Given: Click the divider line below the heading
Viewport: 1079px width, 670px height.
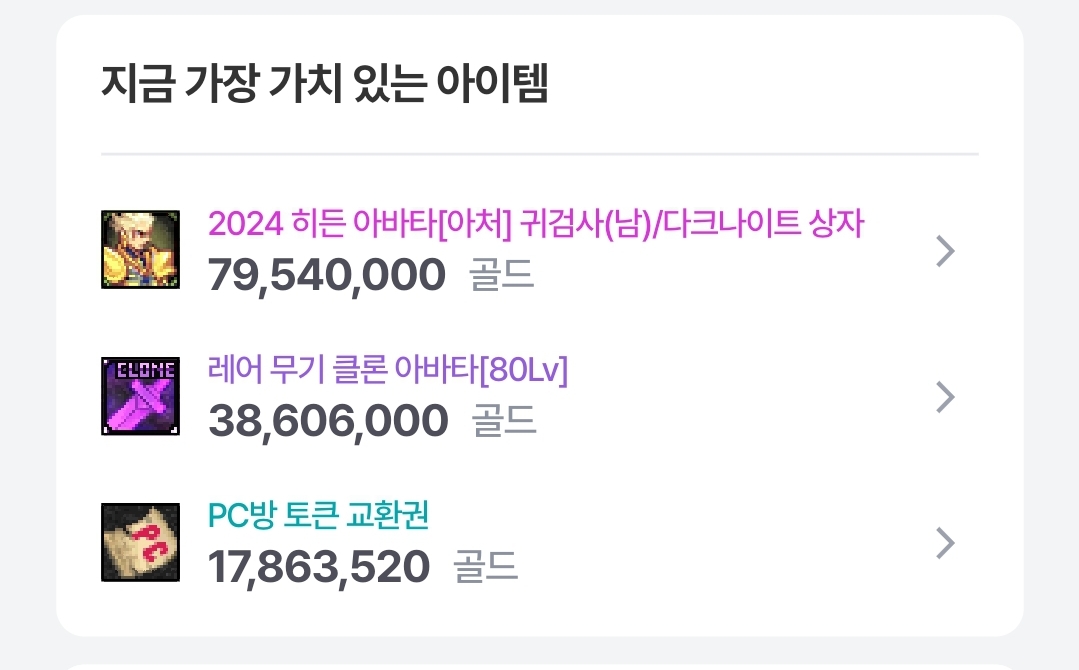Looking at the screenshot, I should click(540, 154).
